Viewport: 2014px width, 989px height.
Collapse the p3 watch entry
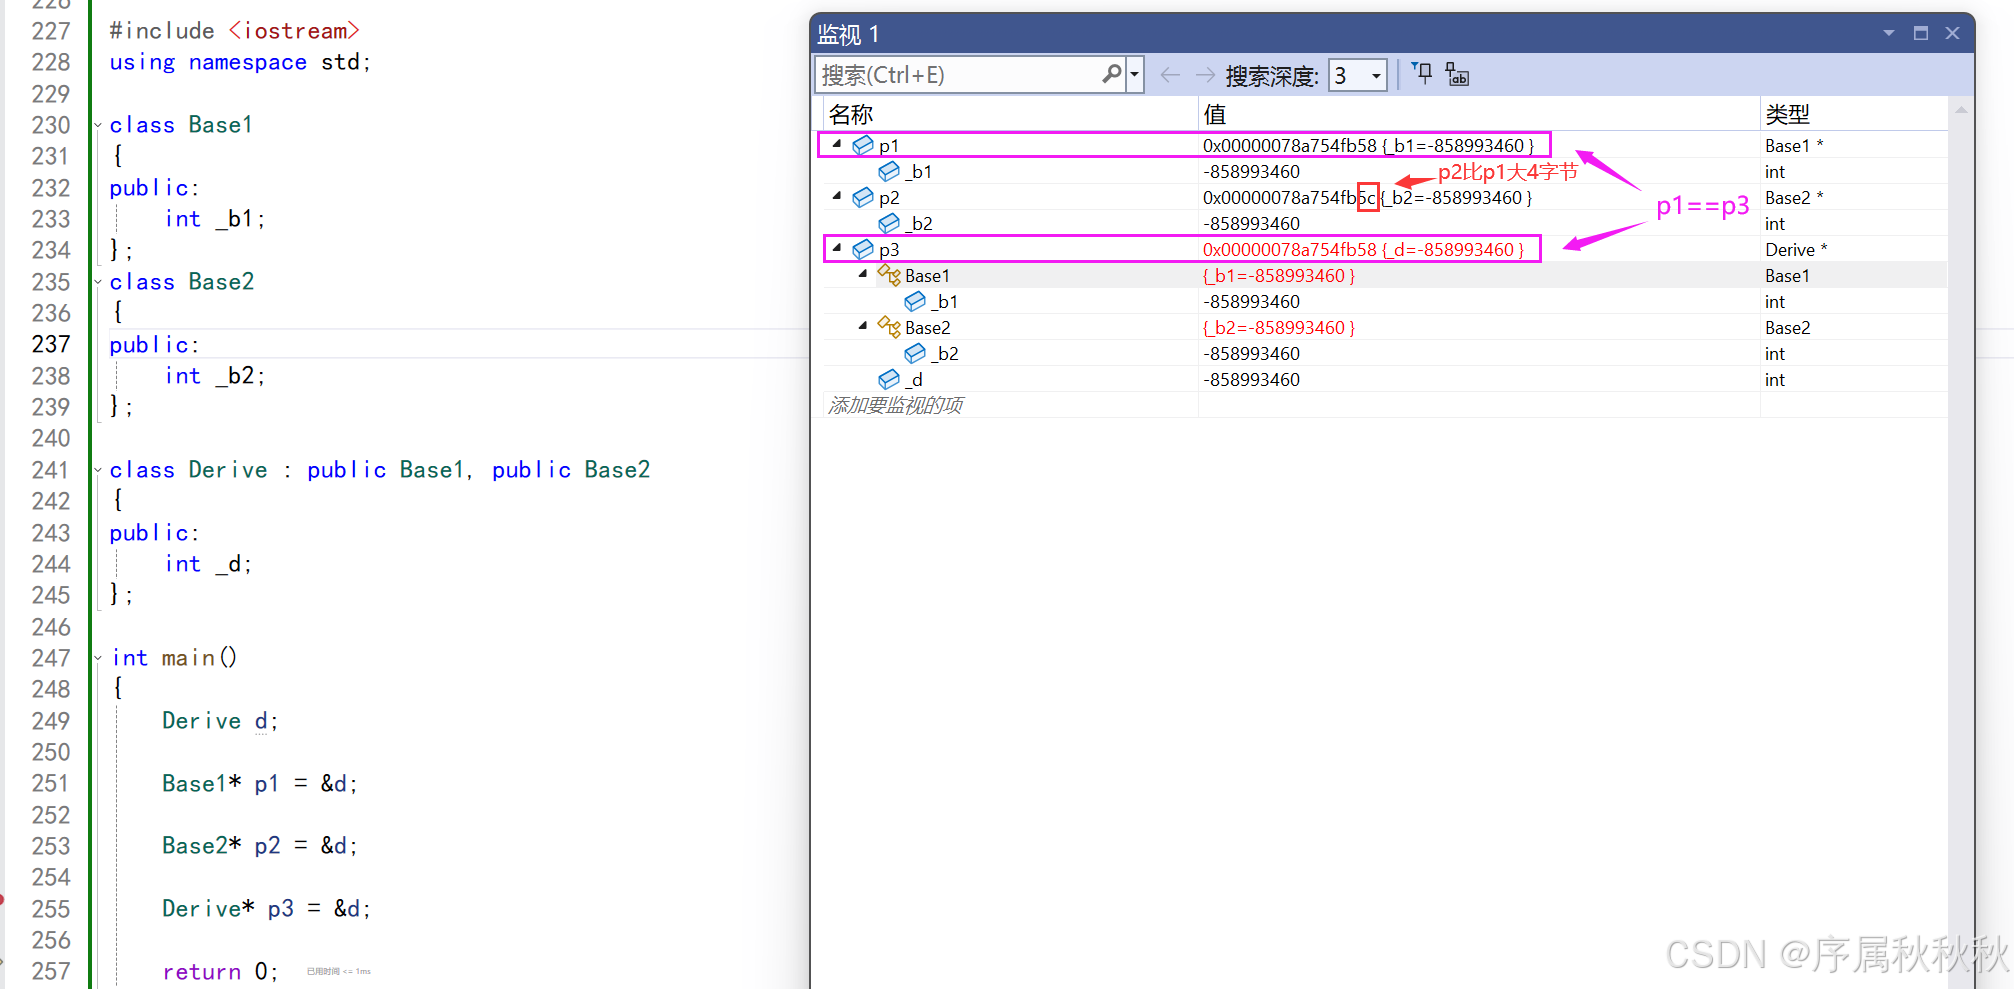(x=837, y=248)
